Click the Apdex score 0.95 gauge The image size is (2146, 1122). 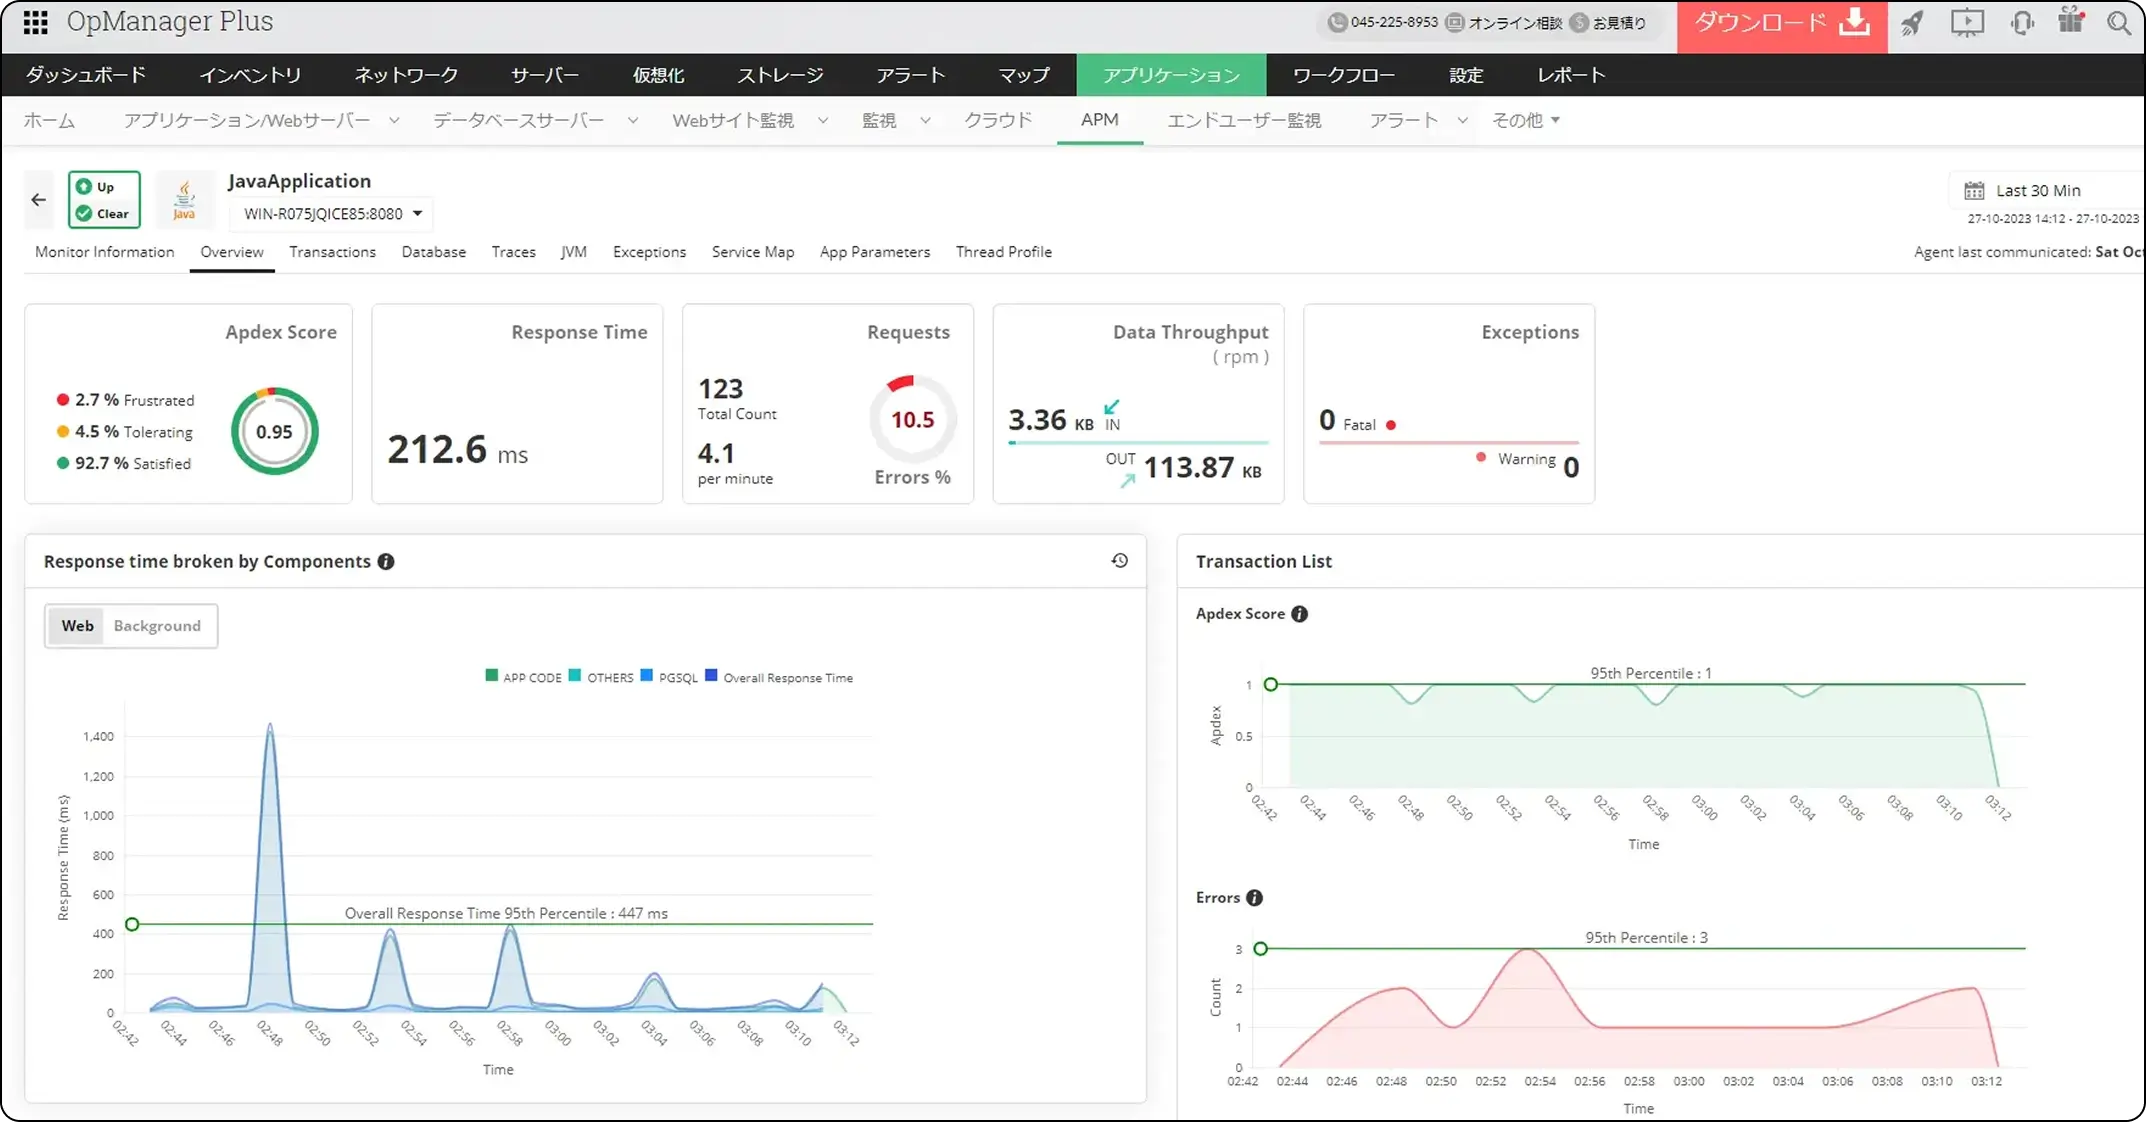pyautogui.click(x=275, y=431)
